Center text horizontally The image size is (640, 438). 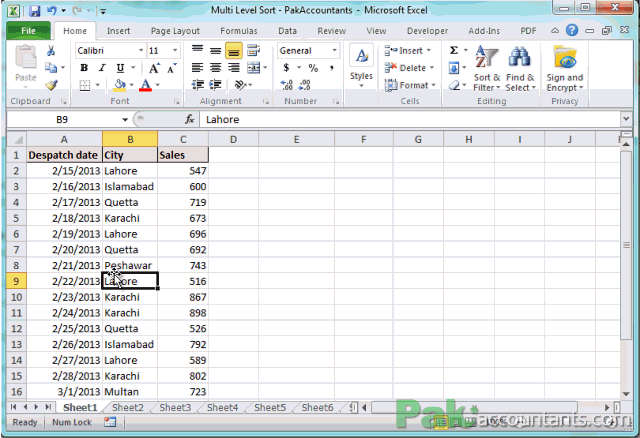216,68
